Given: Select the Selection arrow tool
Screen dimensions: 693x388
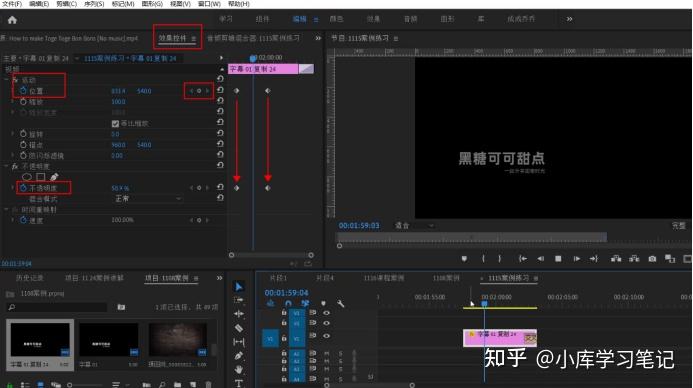Looking at the screenshot, I should click(x=239, y=287).
